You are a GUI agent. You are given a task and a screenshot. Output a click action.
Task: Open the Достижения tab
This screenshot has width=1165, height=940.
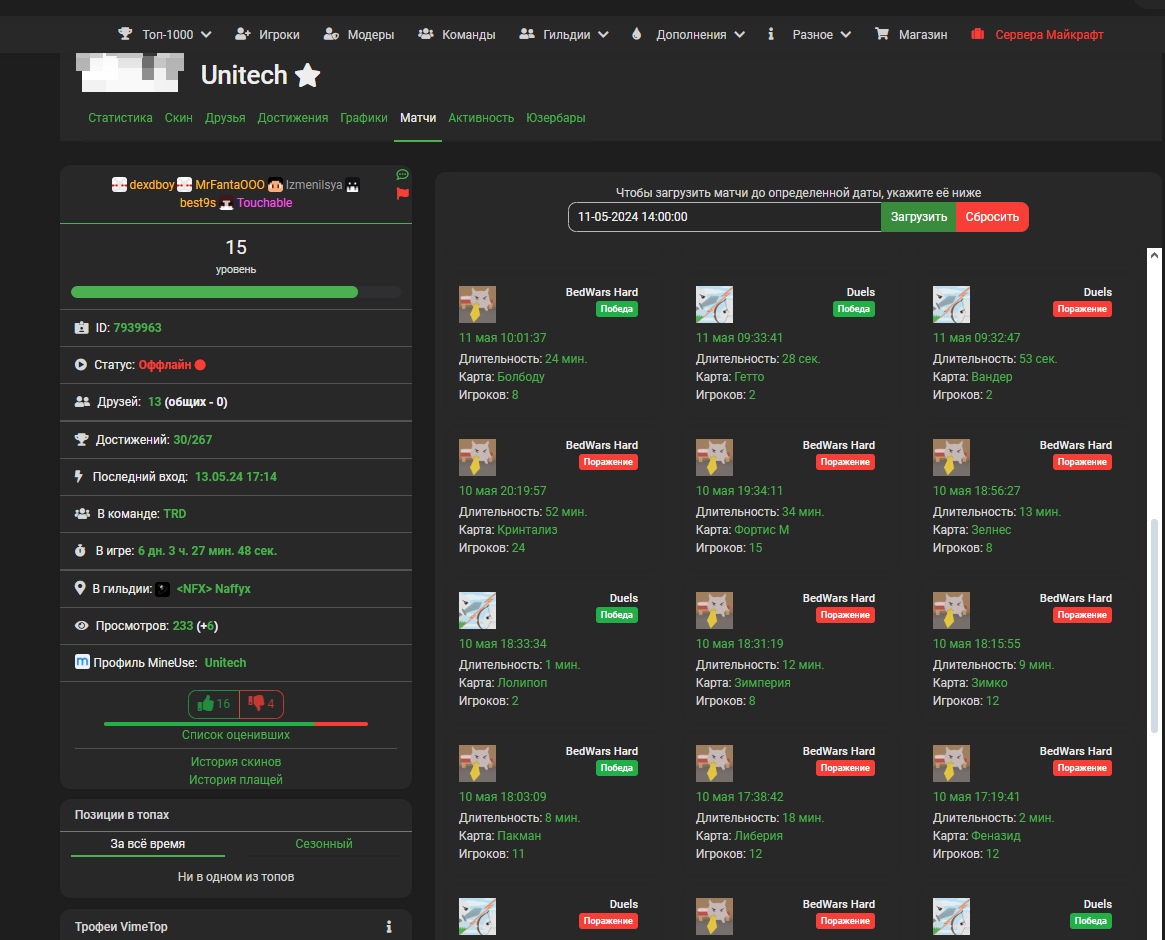click(292, 118)
